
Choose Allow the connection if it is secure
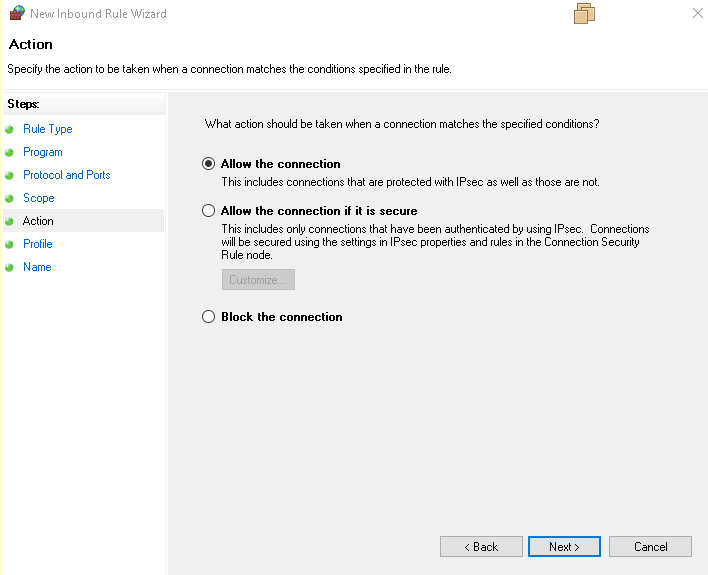point(209,211)
